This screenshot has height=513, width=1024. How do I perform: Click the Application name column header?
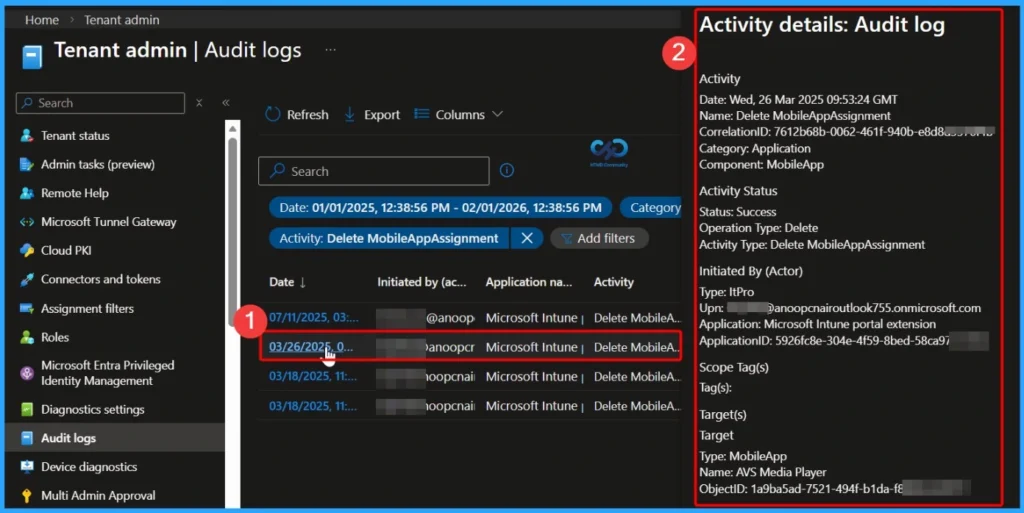529,282
